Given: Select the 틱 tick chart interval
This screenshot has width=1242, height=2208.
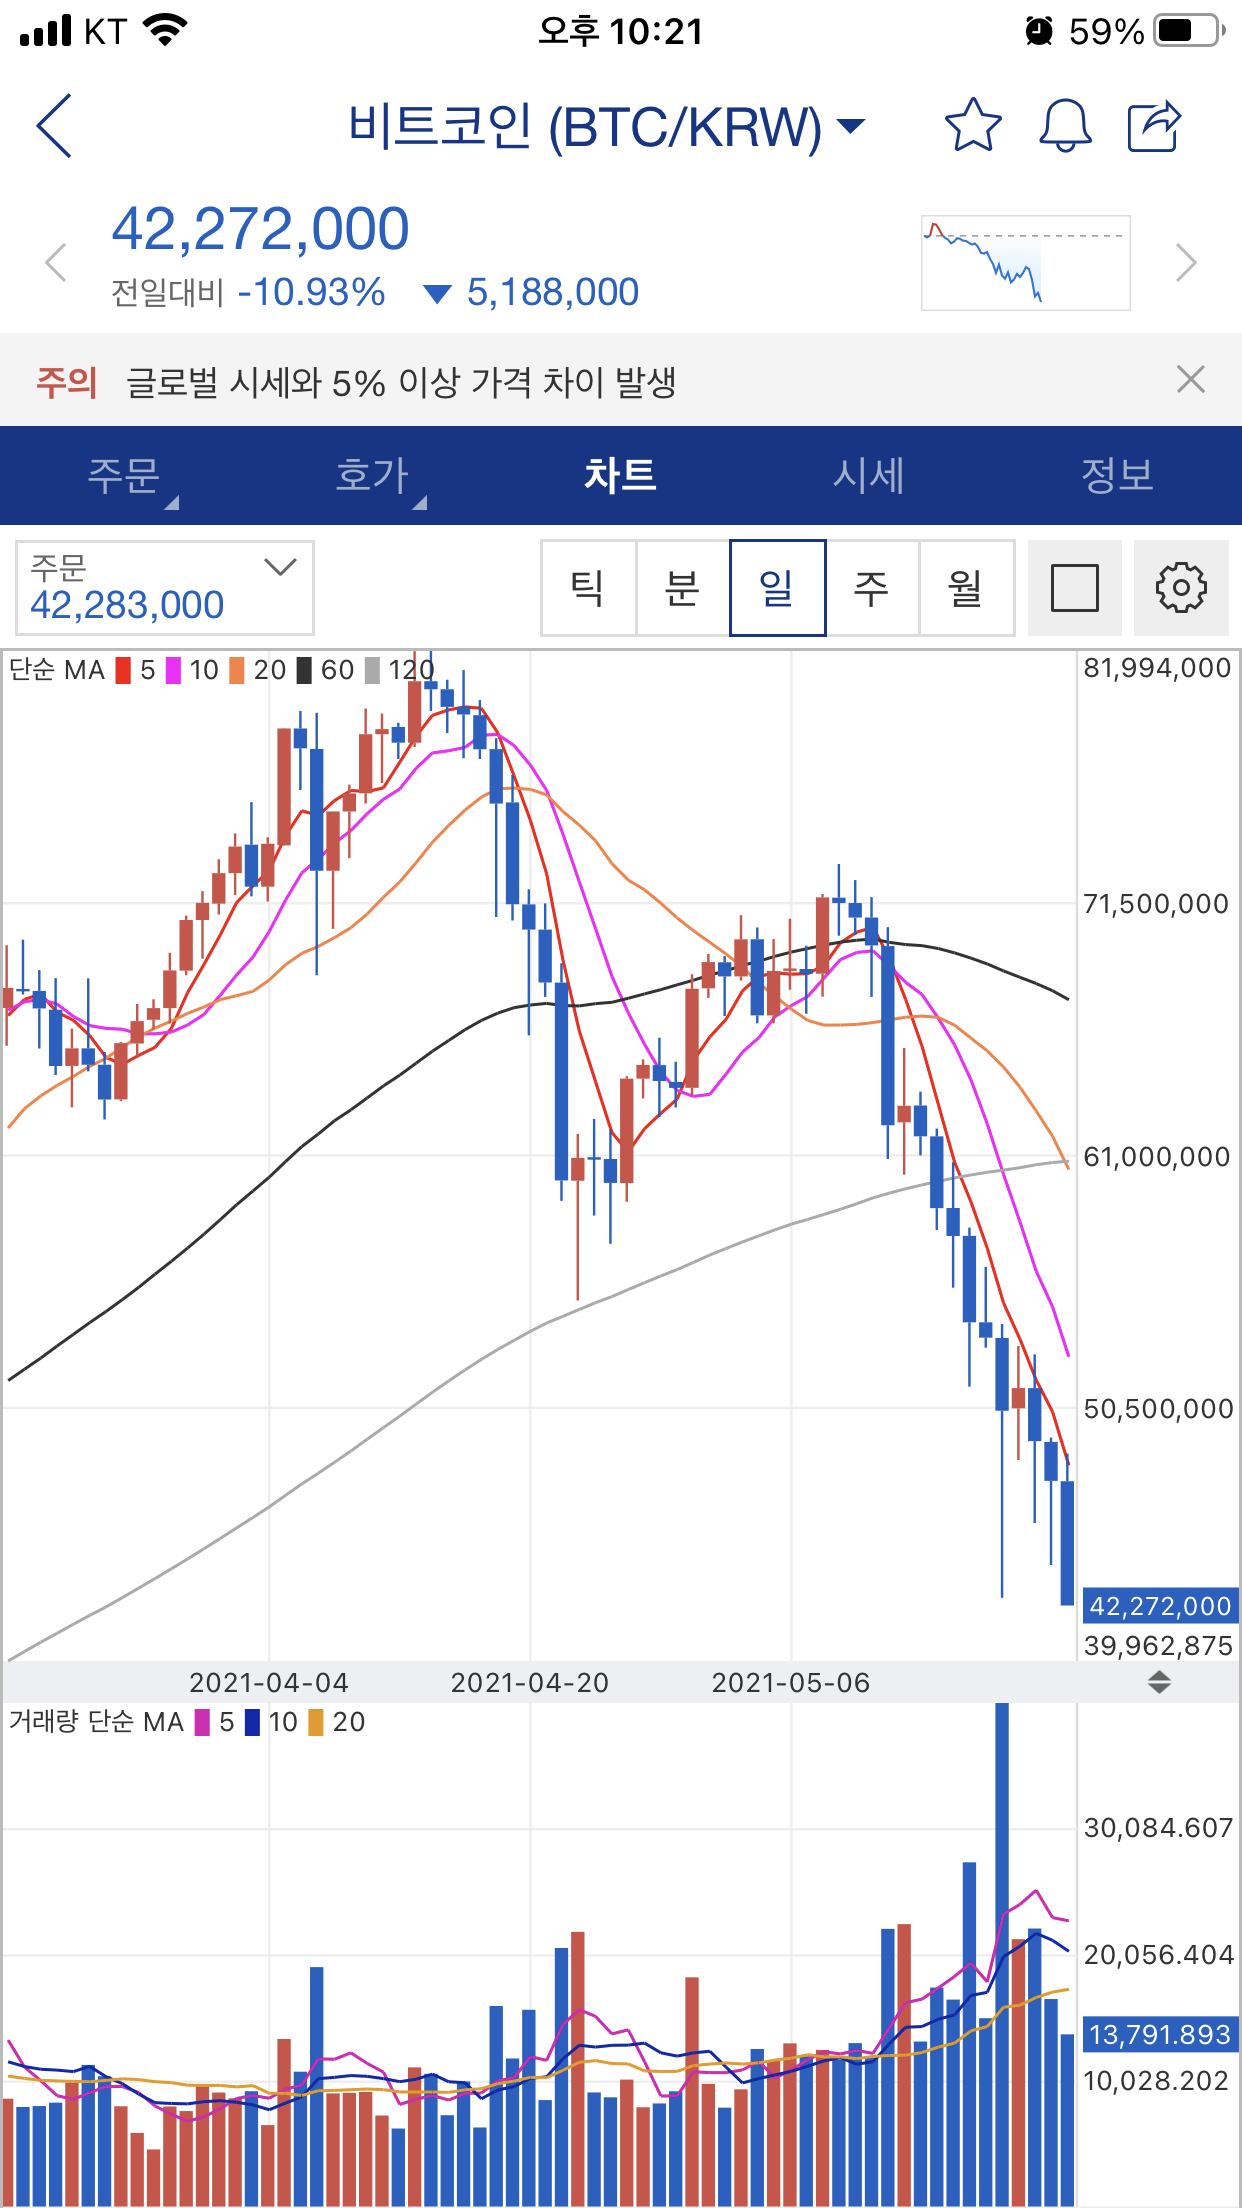Looking at the screenshot, I should pyautogui.click(x=588, y=588).
